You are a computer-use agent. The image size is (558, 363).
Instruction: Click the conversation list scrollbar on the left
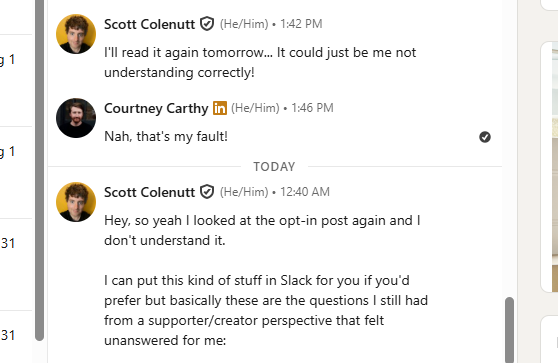coord(40,170)
